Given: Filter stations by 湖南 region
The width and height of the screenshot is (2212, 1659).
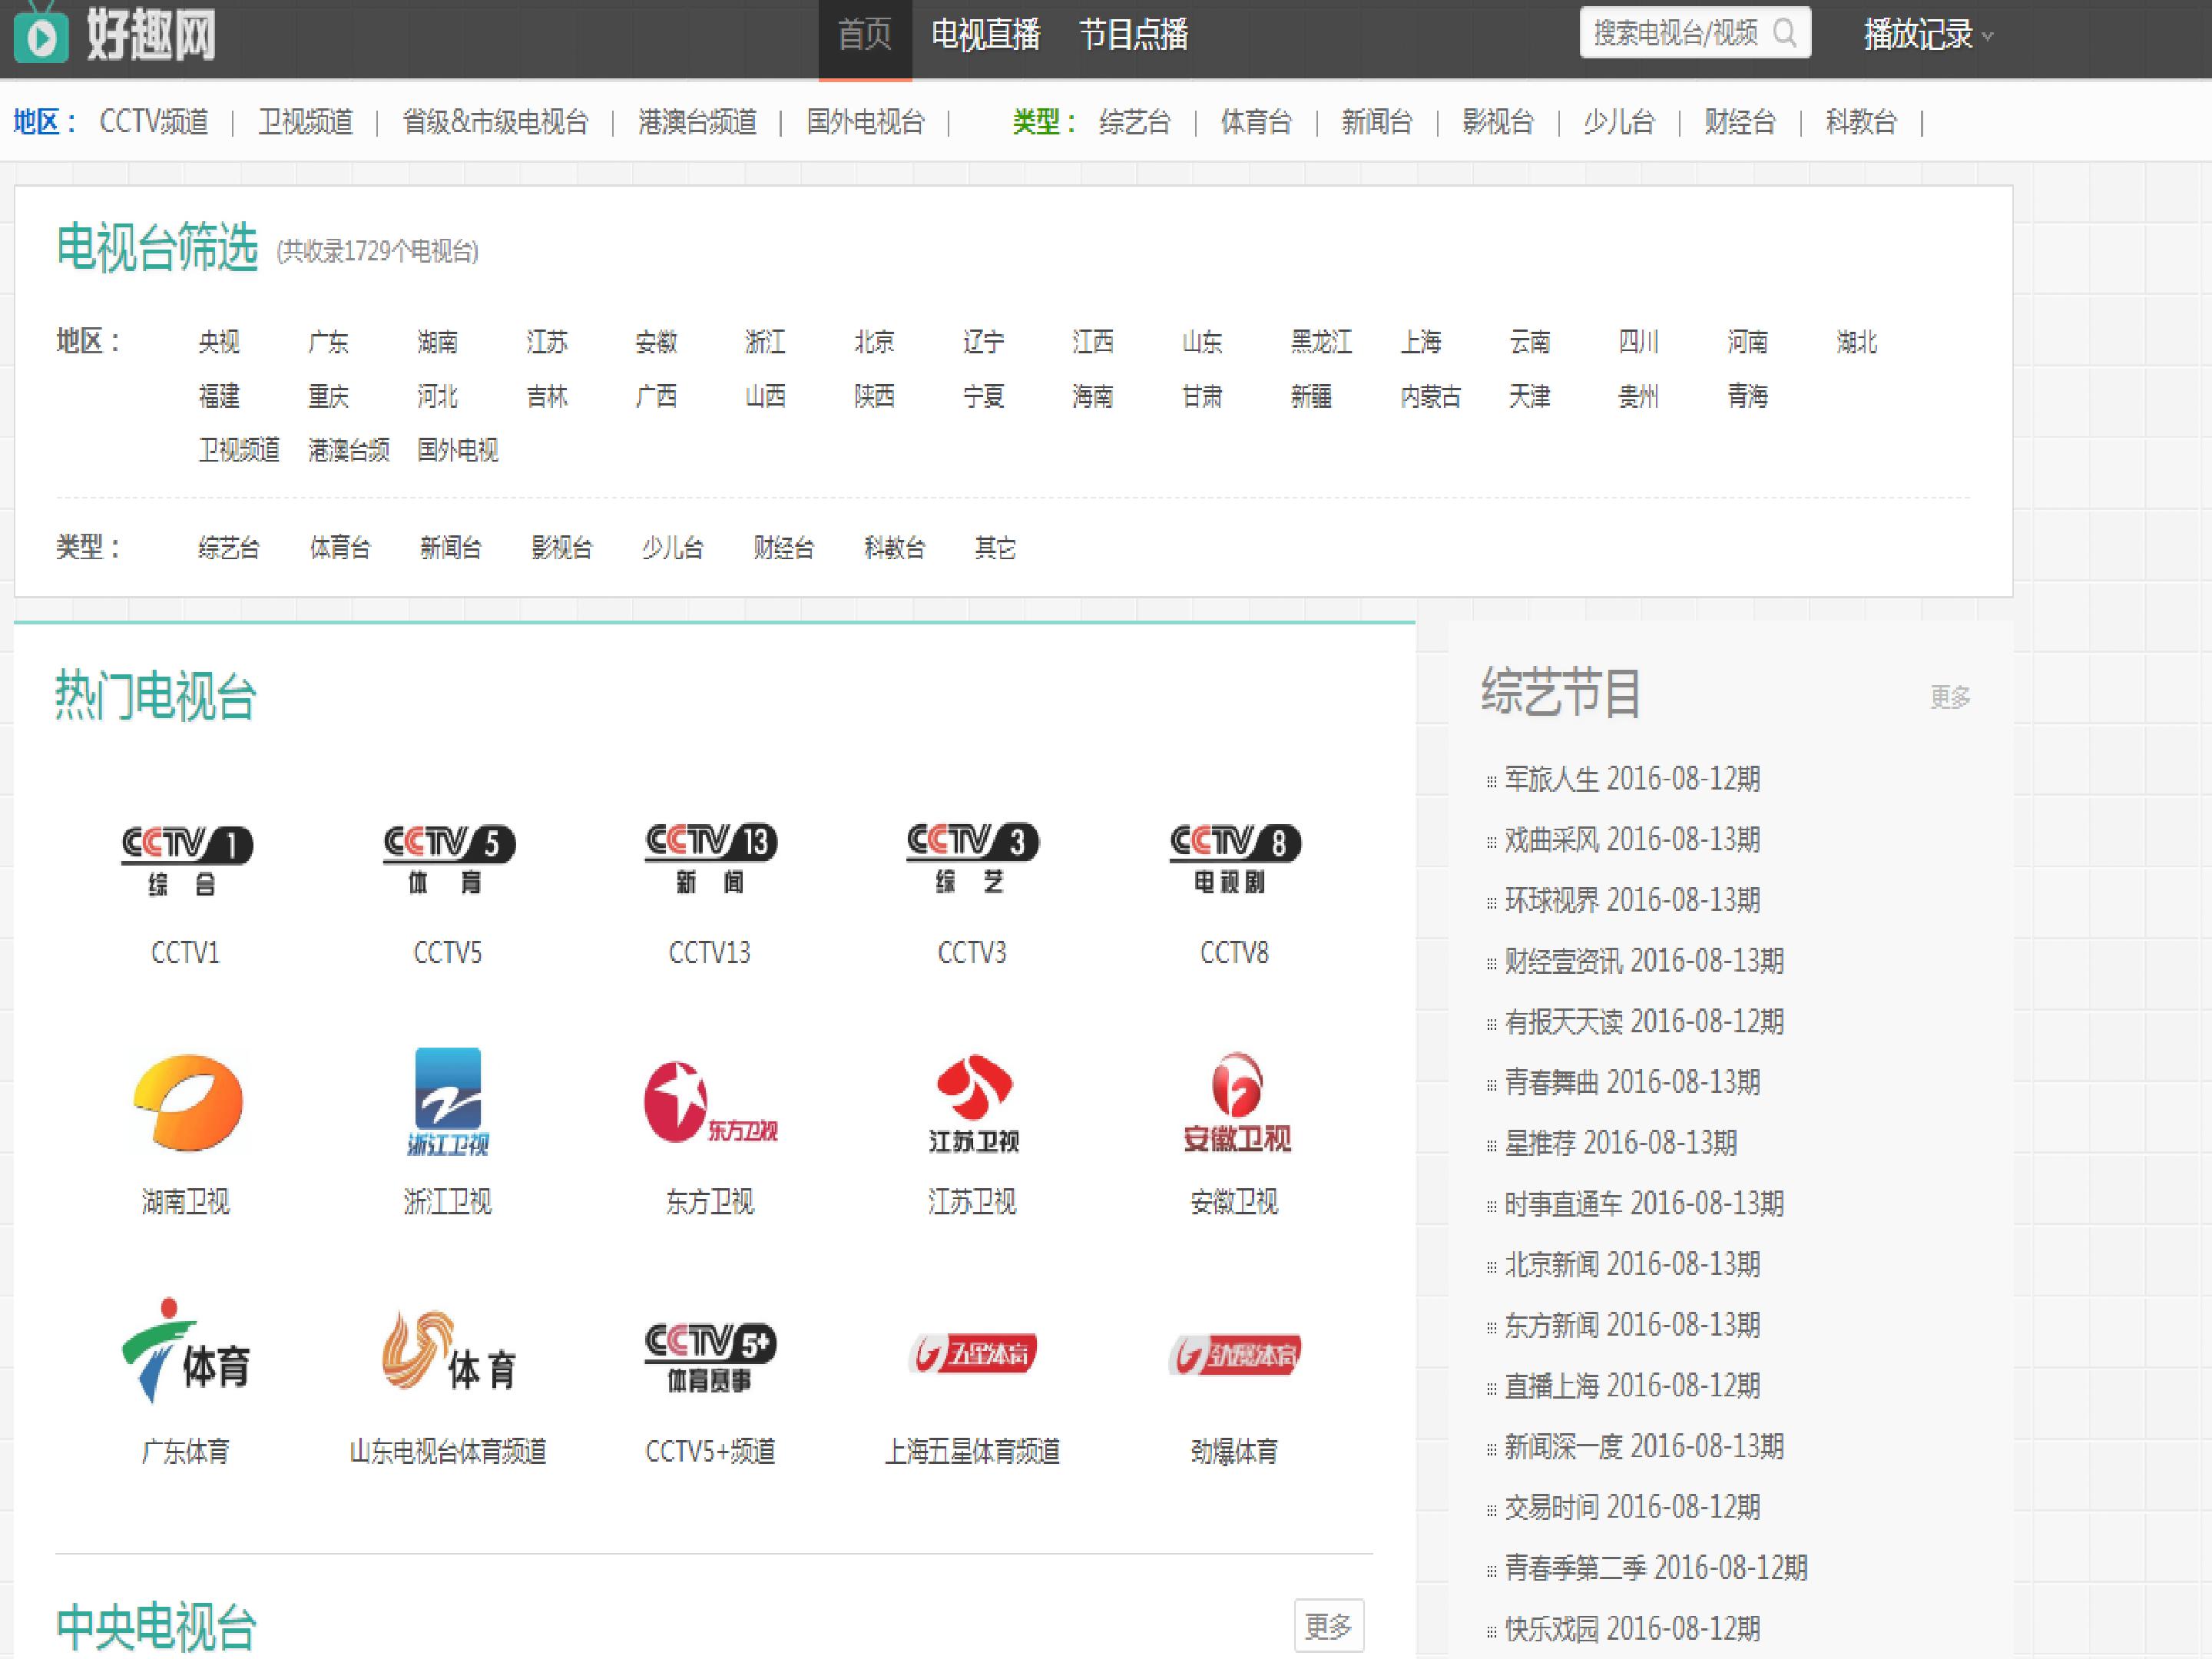Looking at the screenshot, I should pyautogui.click(x=437, y=342).
